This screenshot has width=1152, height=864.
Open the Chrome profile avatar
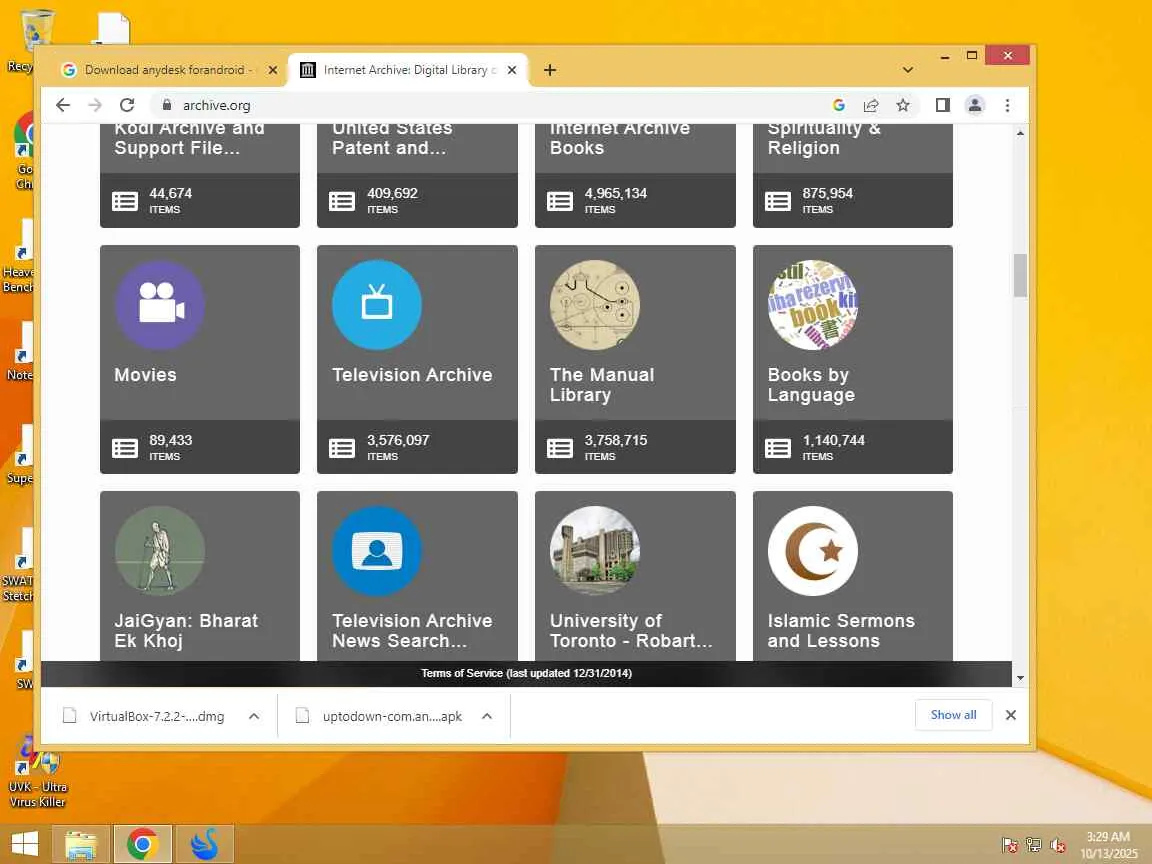pyautogui.click(x=975, y=105)
